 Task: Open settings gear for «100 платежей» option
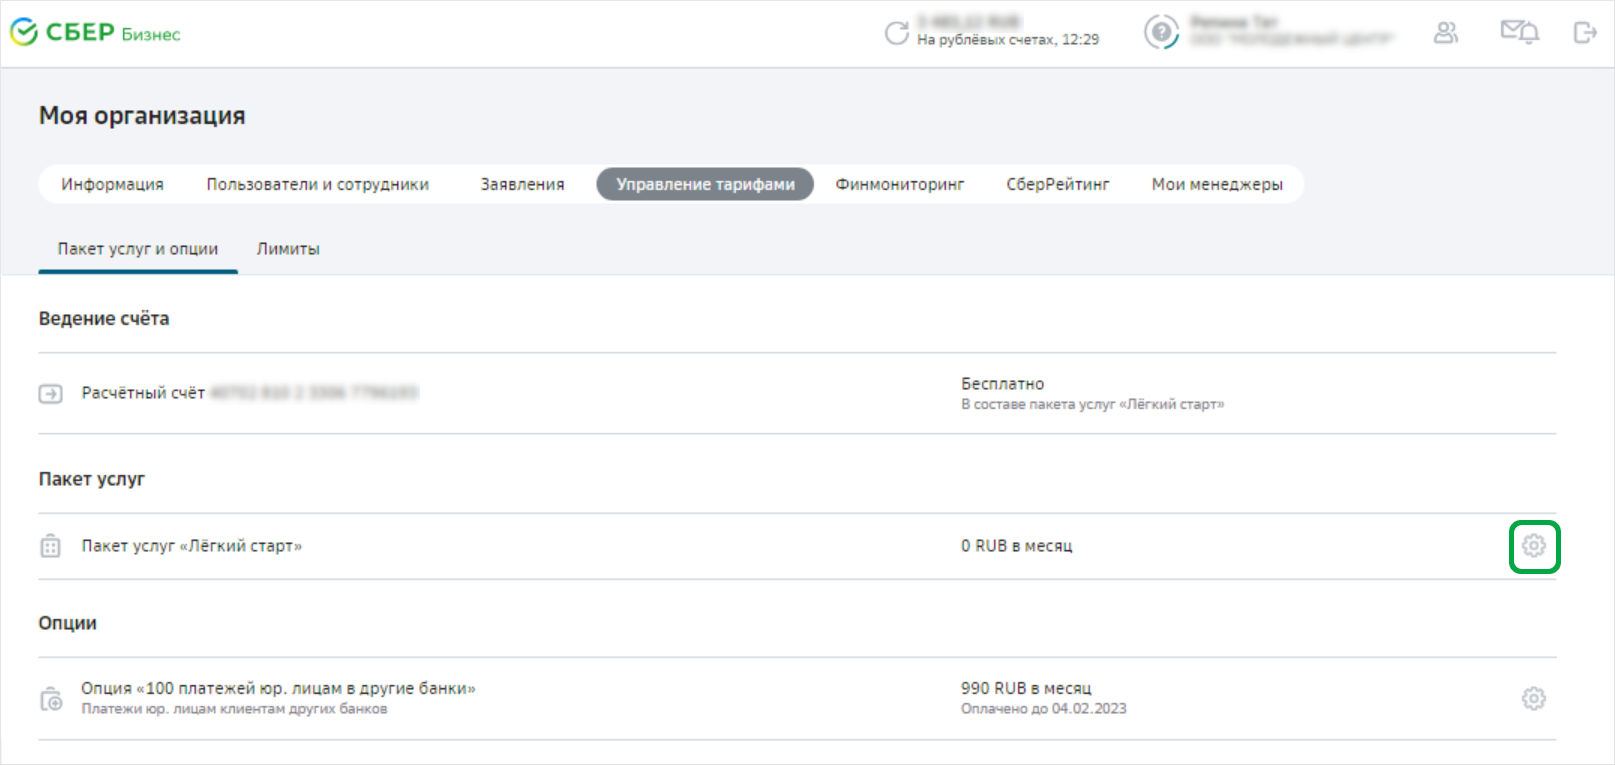pos(1533,698)
